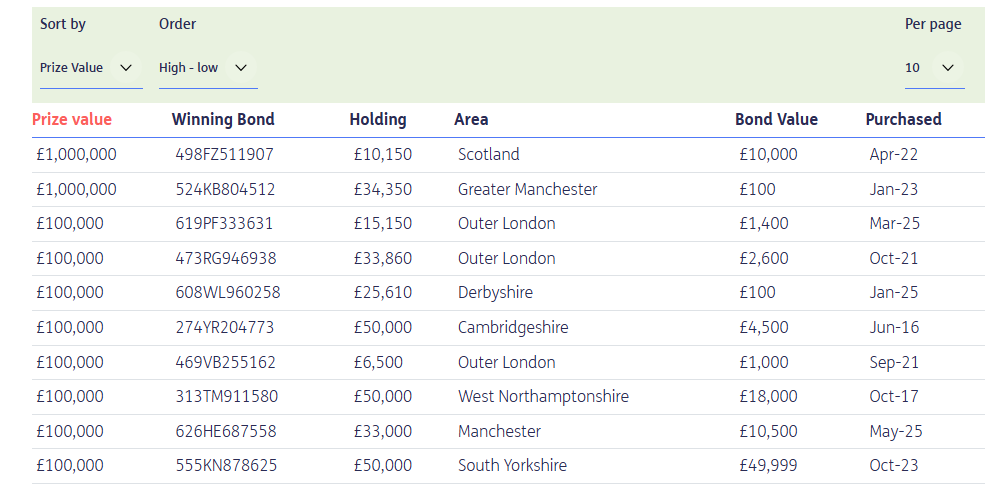997x501 pixels.
Task: Sort by the Prize value column header
Action: coord(72,119)
